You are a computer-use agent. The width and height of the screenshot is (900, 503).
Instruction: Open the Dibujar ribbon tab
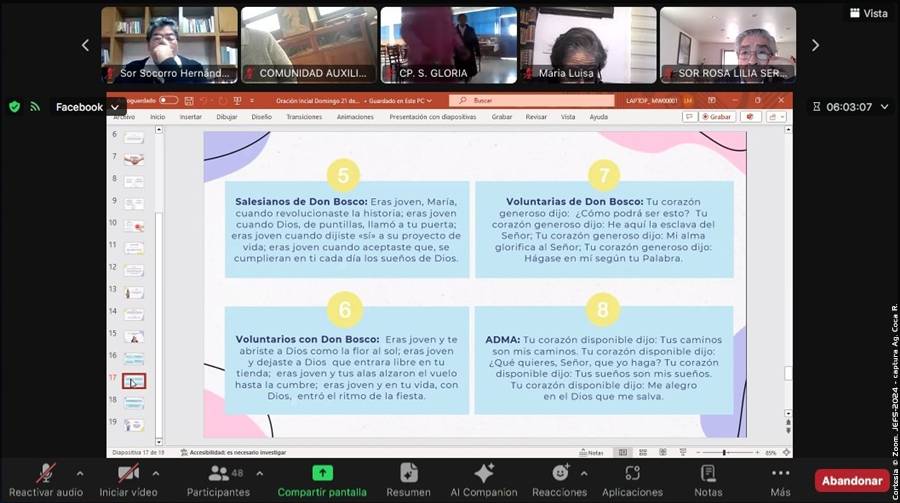227,117
